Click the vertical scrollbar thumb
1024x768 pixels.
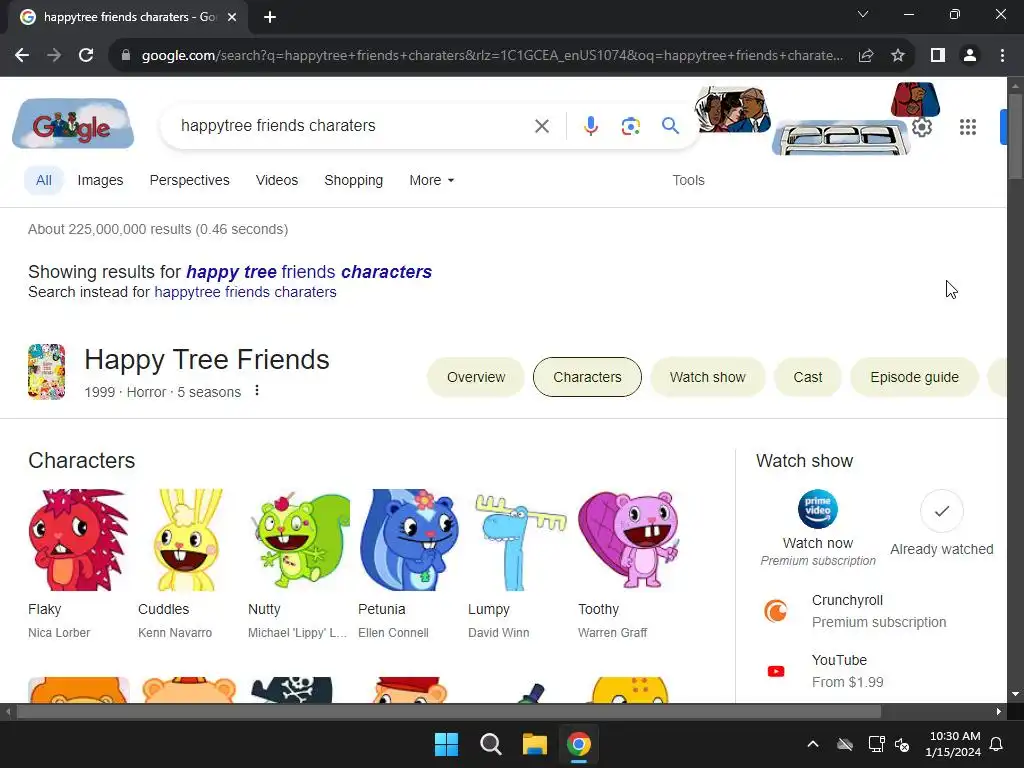click(1015, 136)
